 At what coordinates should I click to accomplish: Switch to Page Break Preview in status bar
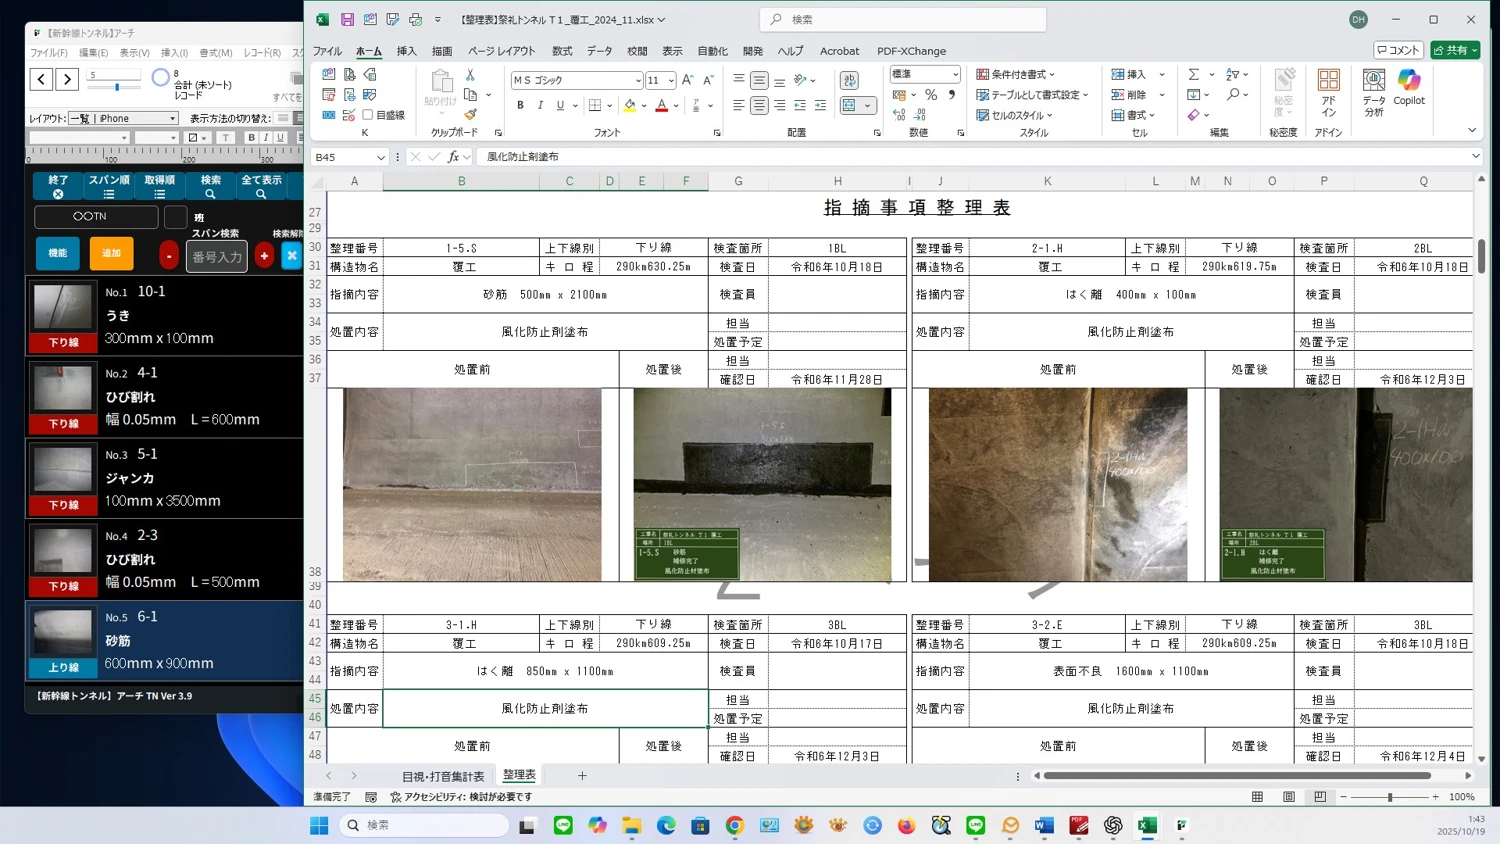point(1320,797)
